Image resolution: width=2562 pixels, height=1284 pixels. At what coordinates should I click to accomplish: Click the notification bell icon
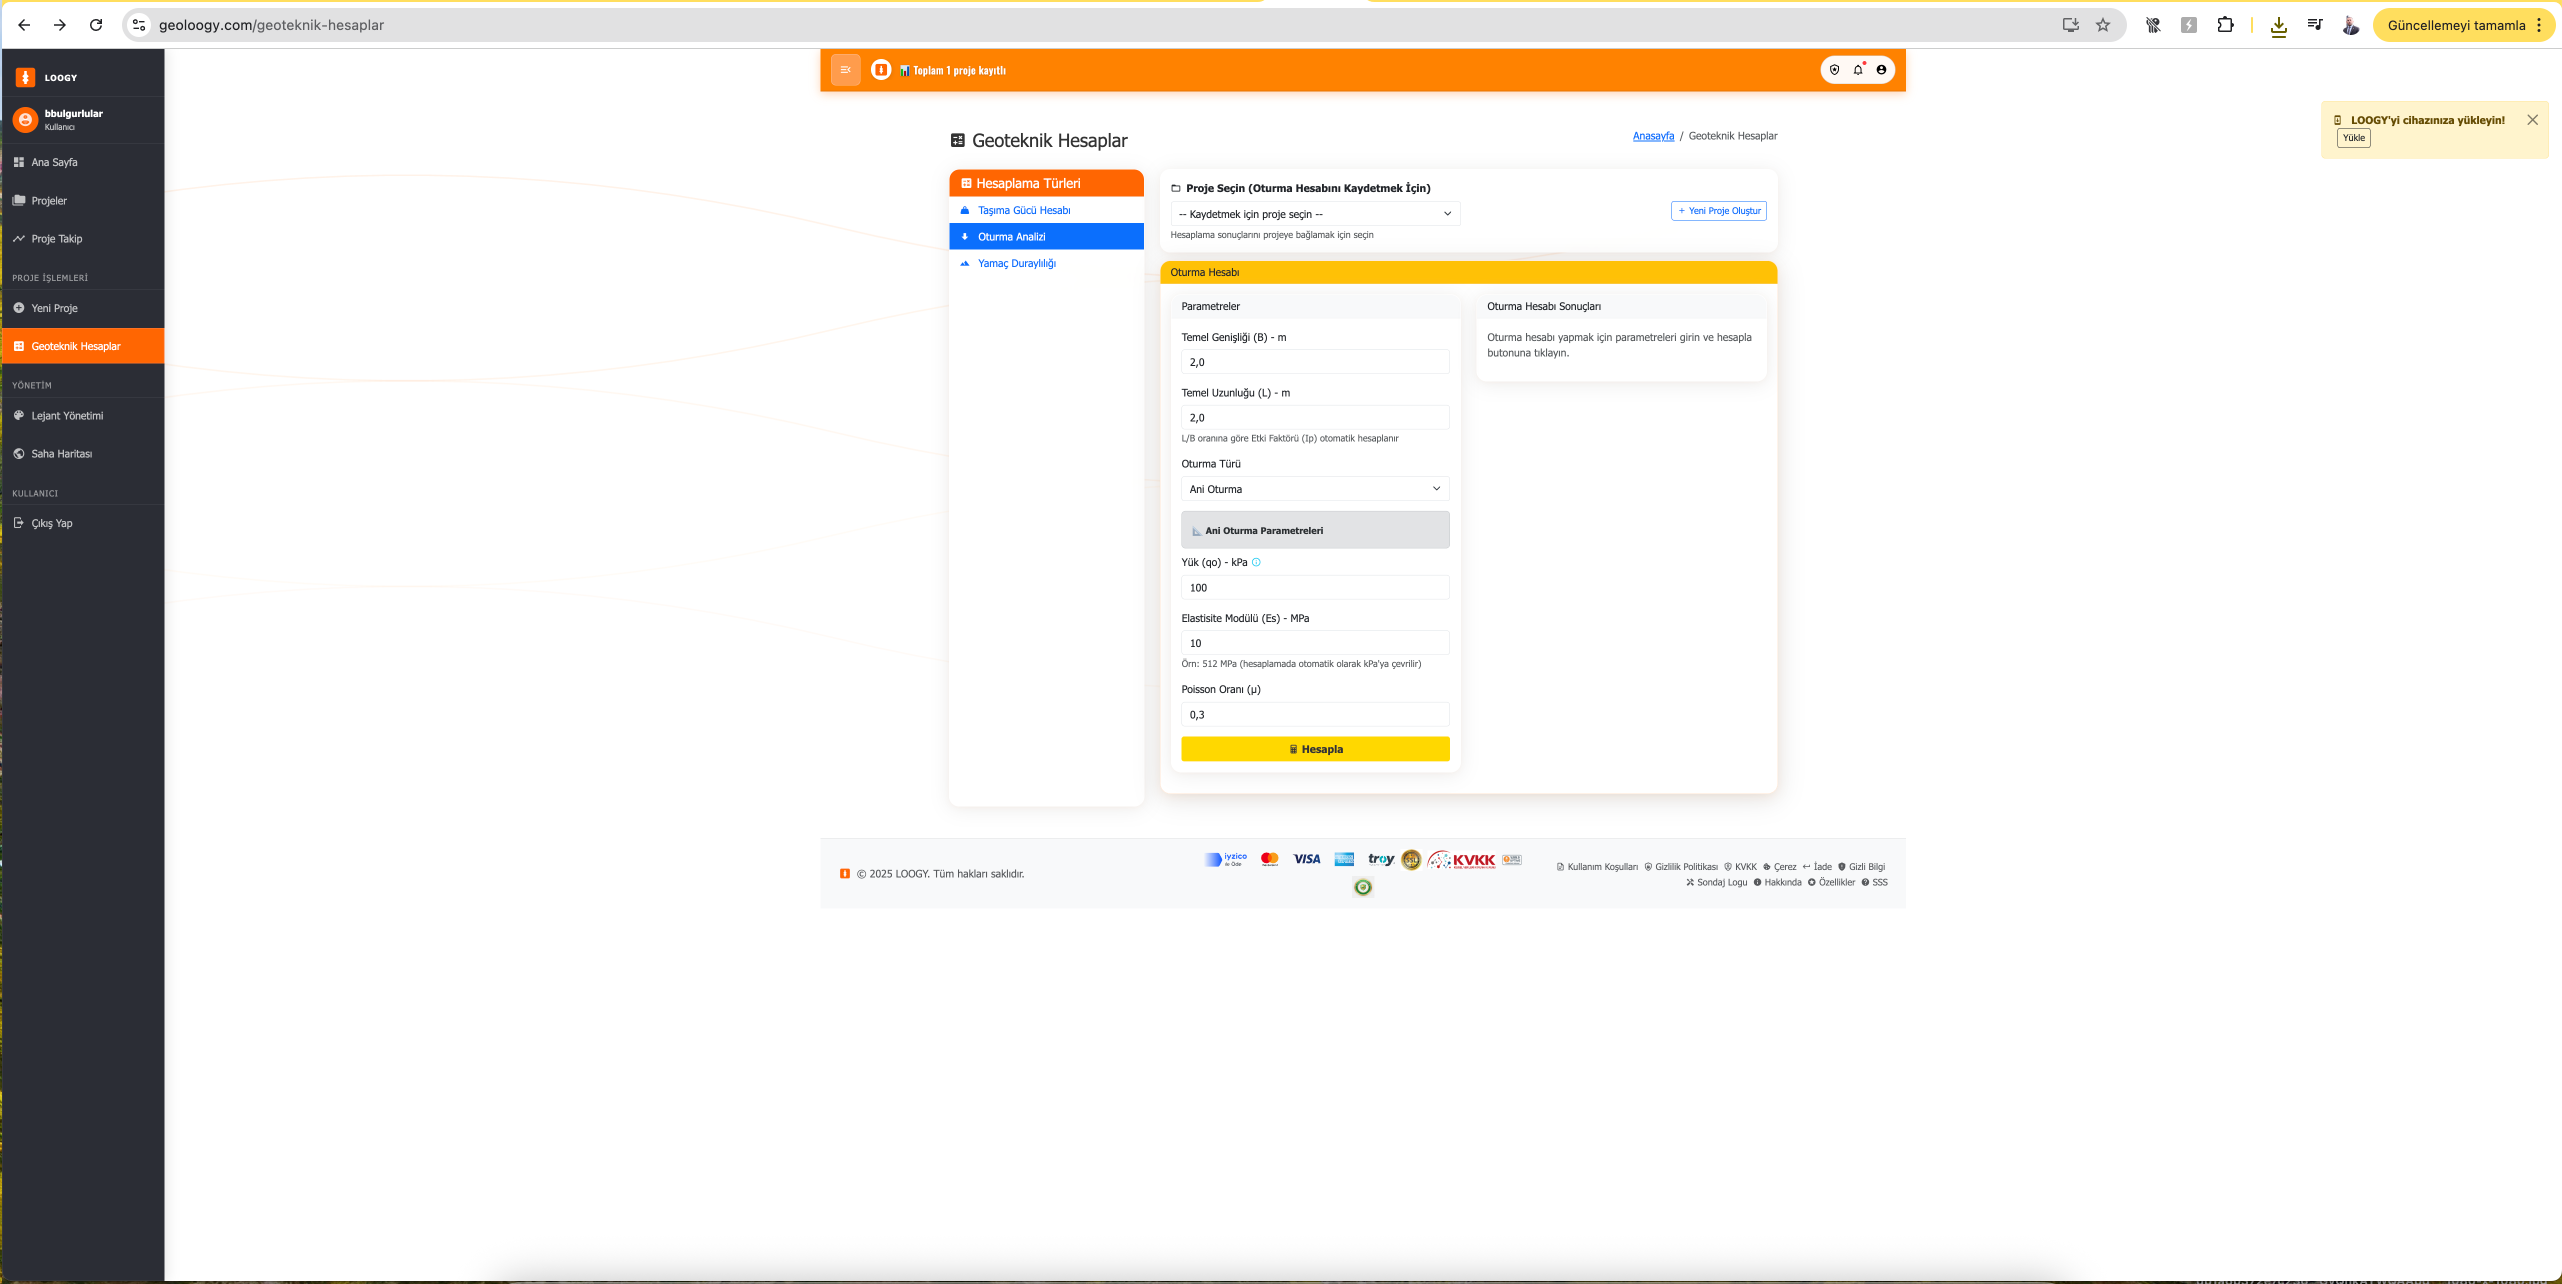click(1858, 70)
